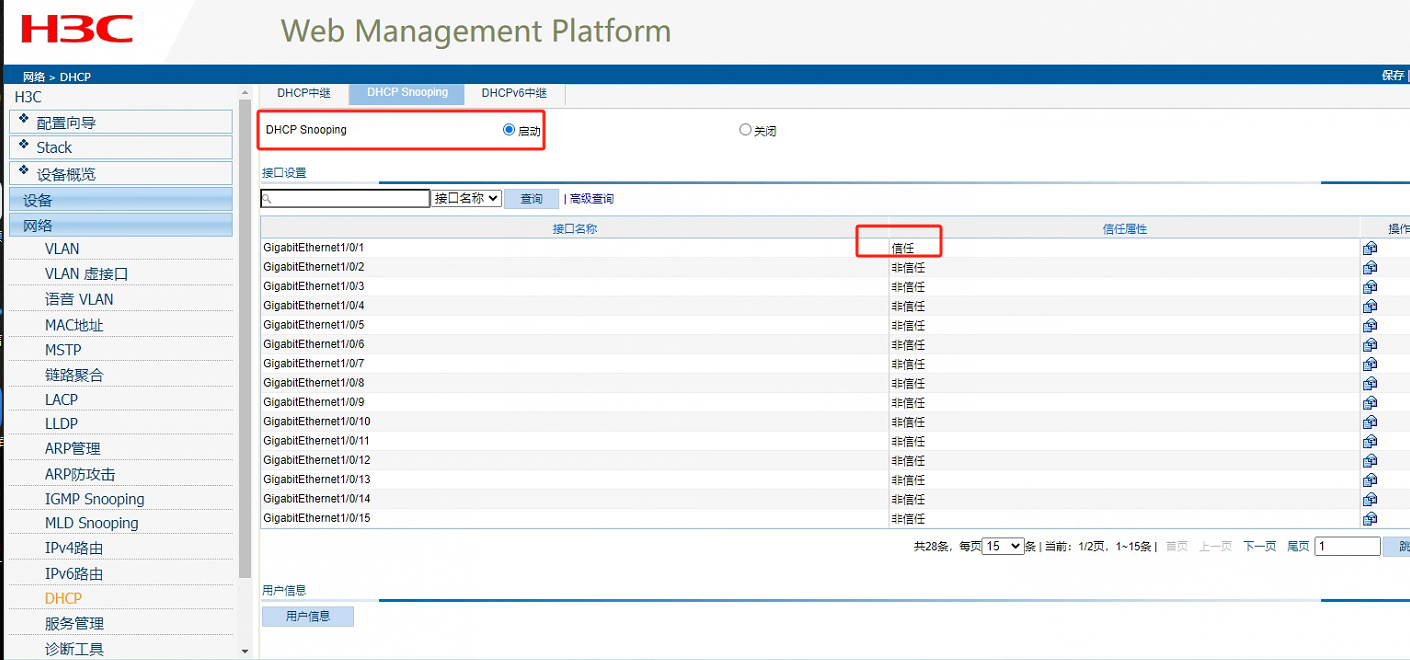
Task: Select DHCP in the sidebar
Action: (63, 598)
